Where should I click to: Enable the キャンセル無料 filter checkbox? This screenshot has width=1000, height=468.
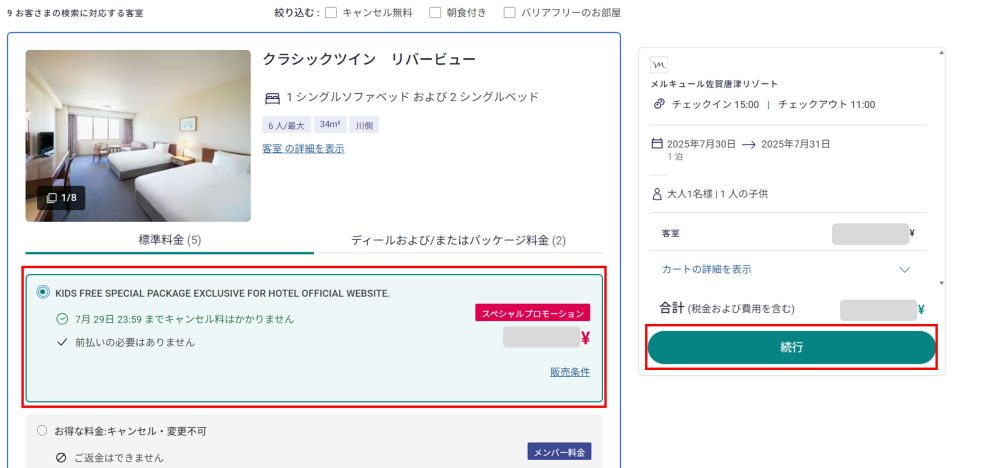[331, 12]
